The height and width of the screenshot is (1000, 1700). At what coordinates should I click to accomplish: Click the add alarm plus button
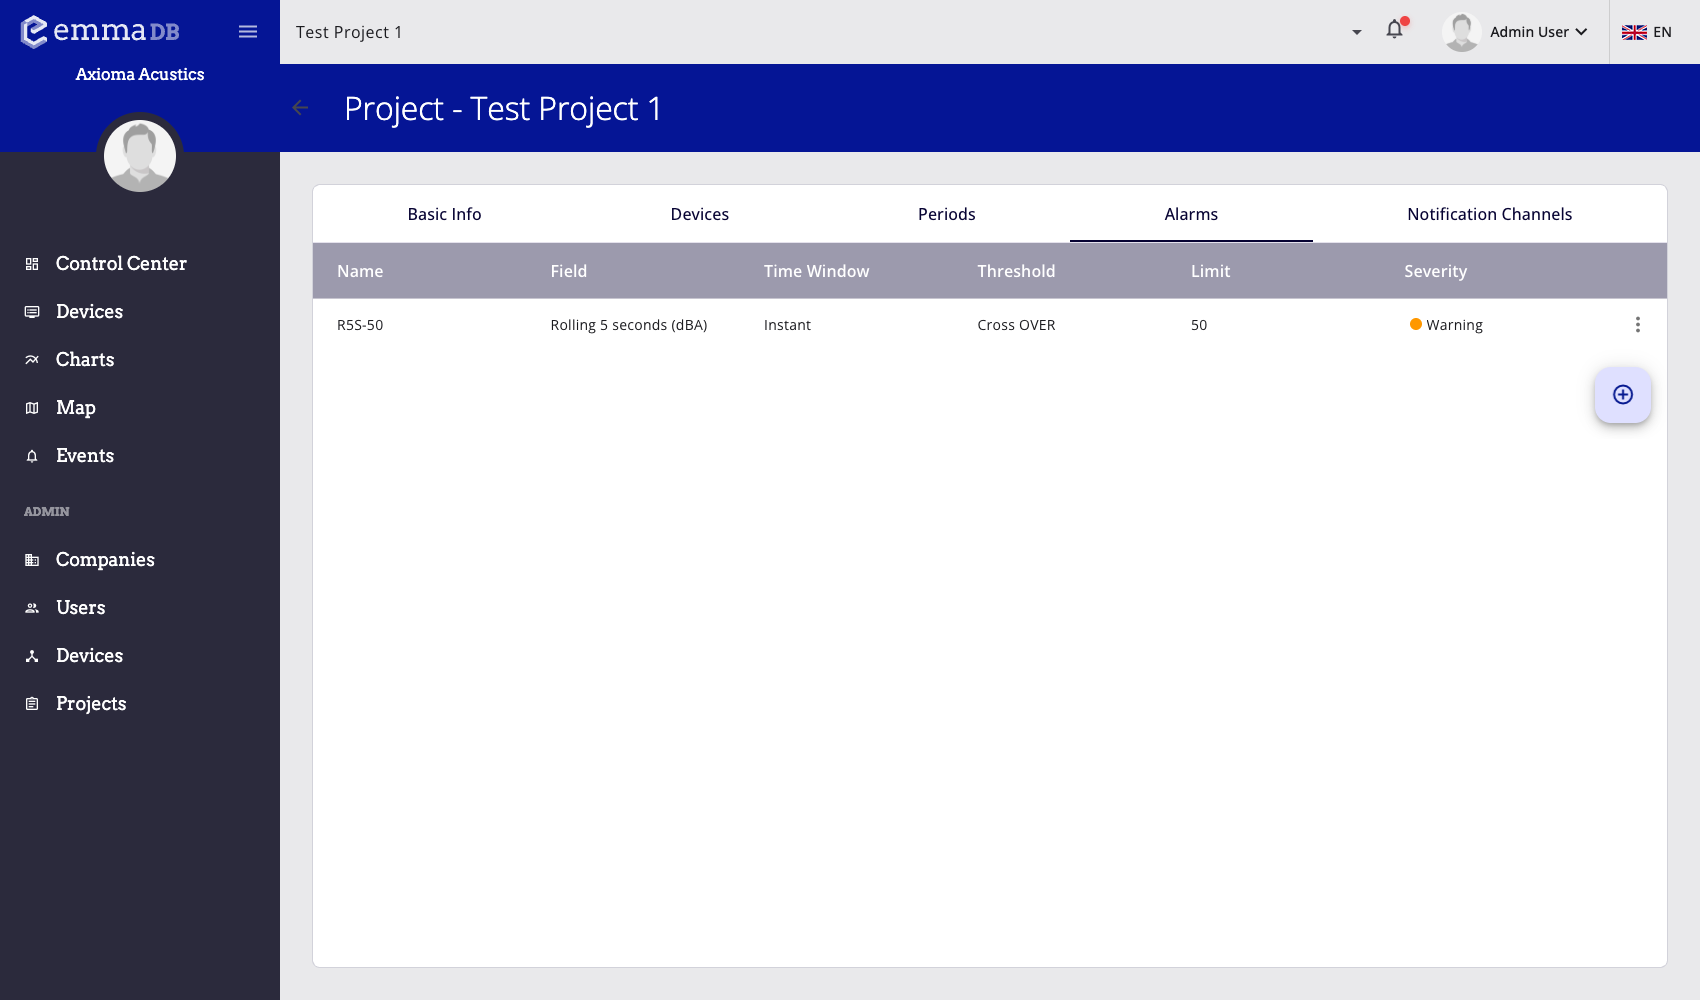[1622, 395]
